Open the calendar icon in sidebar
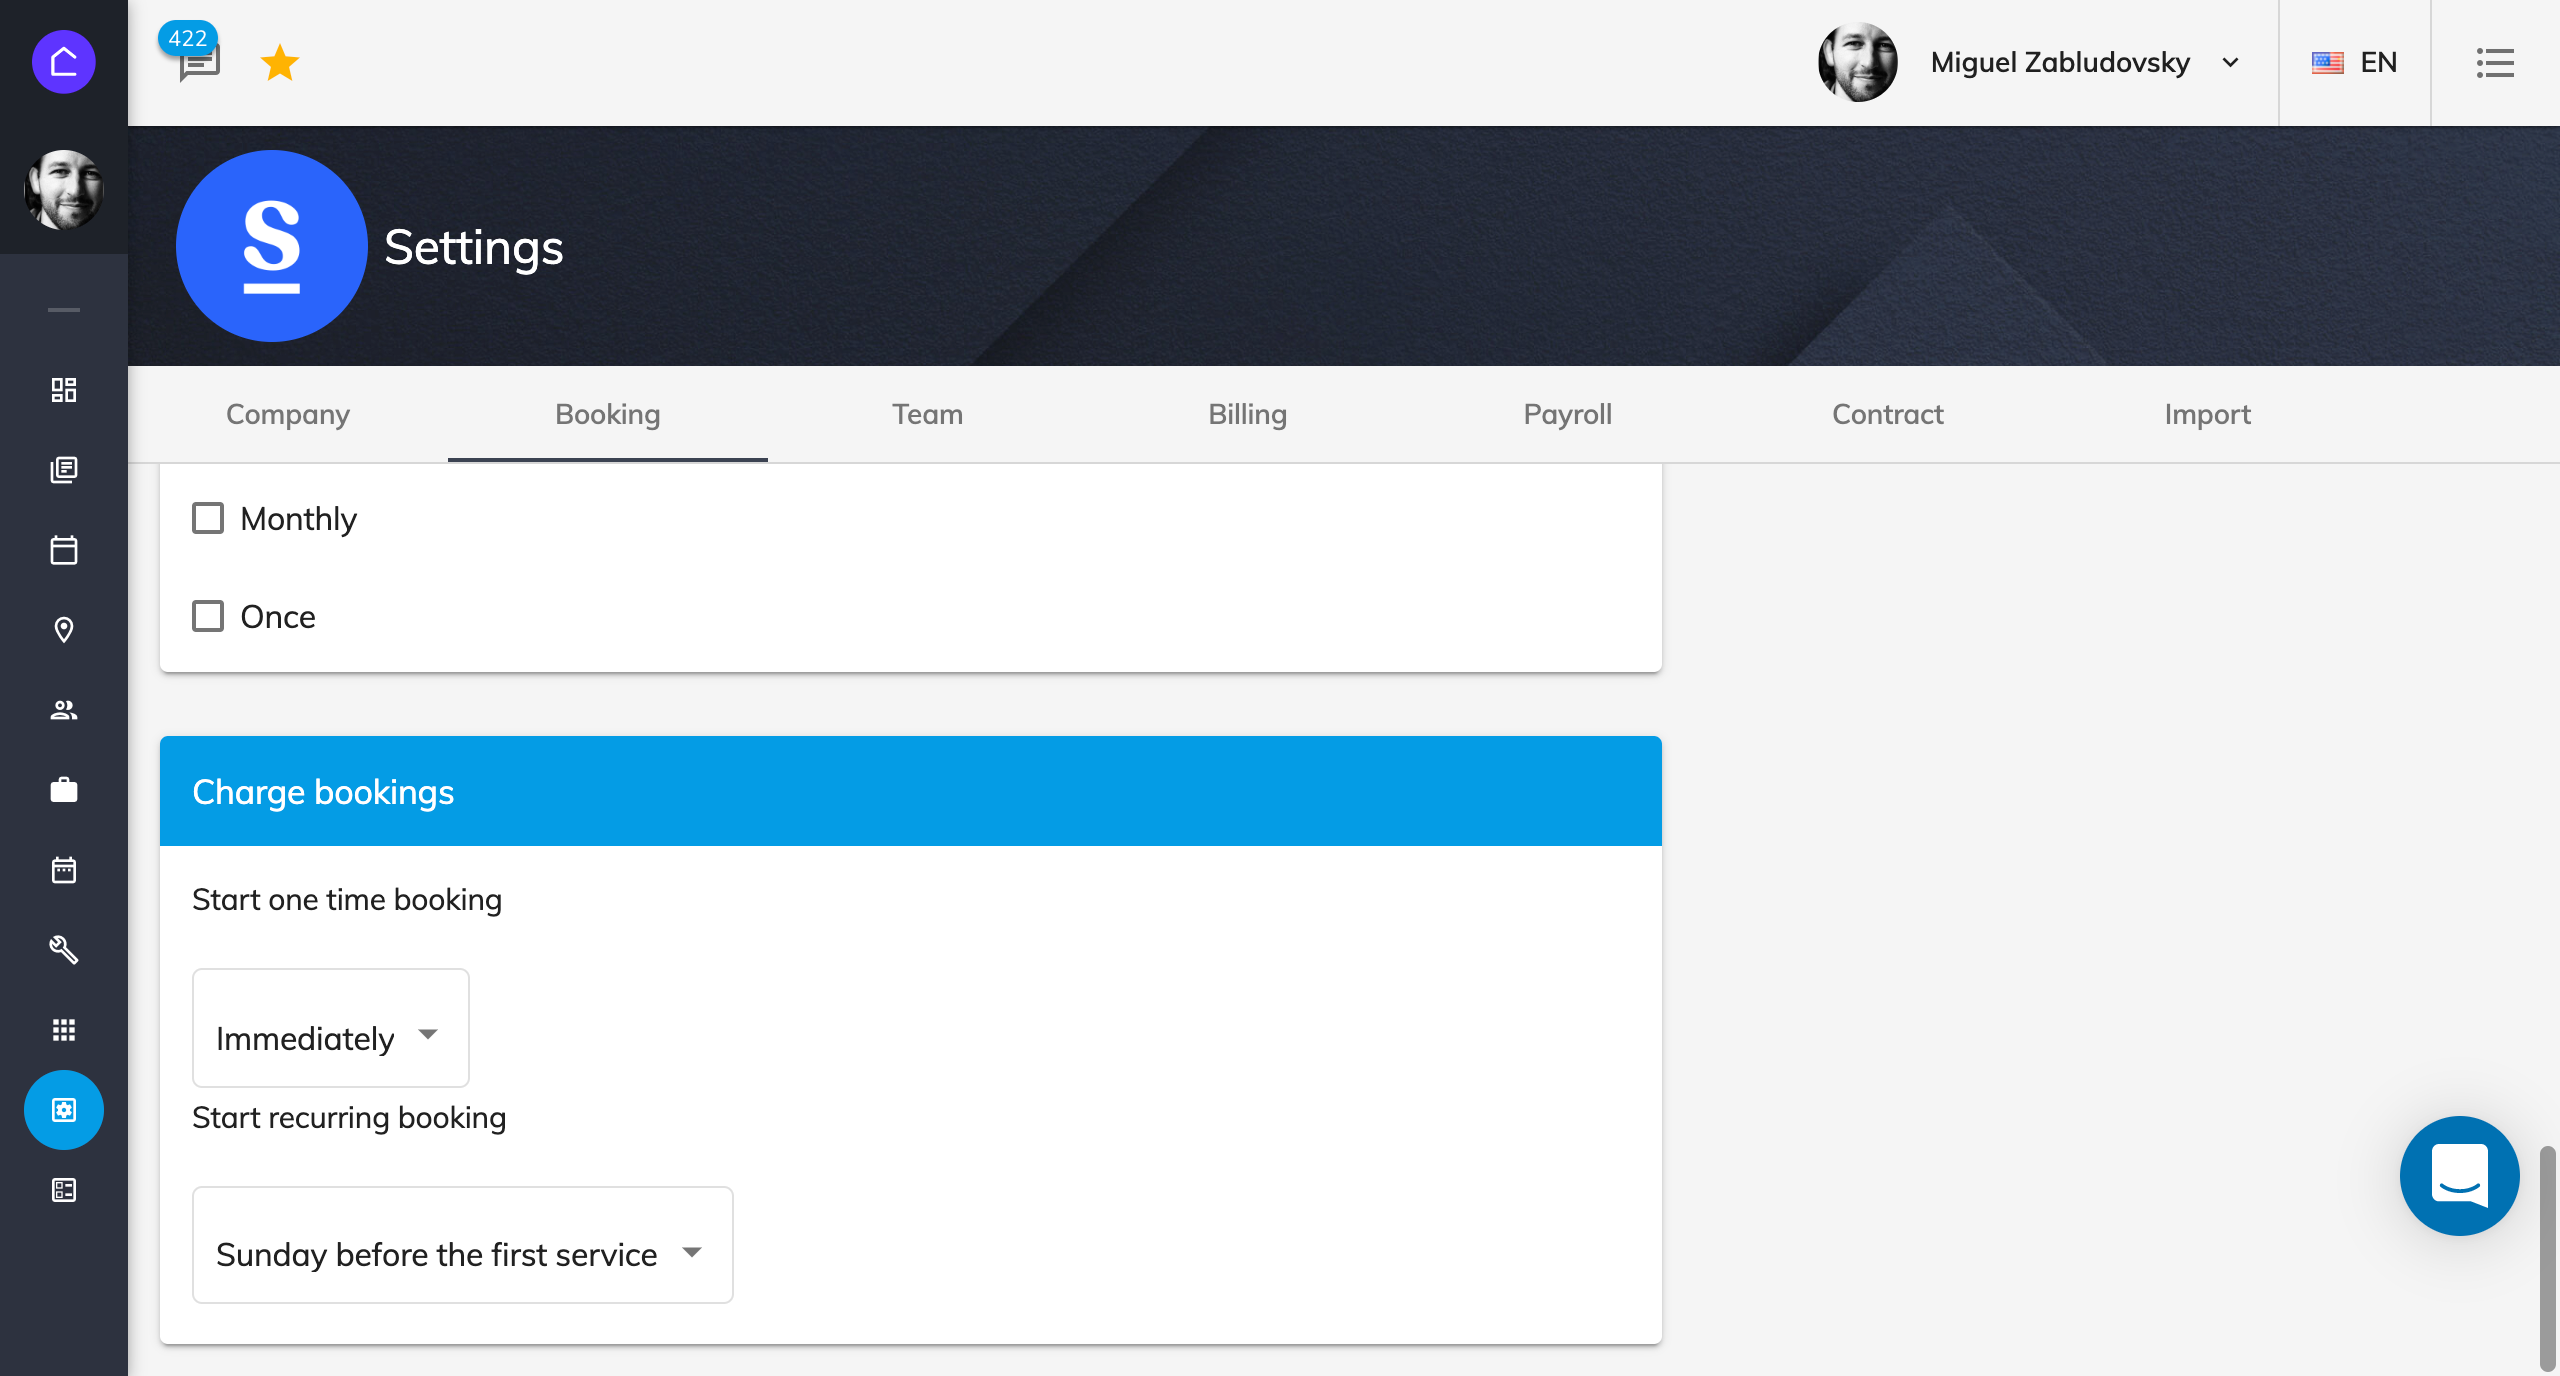Image resolution: width=2560 pixels, height=1376 pixels. pyautogui.click(x=64, y=550)
